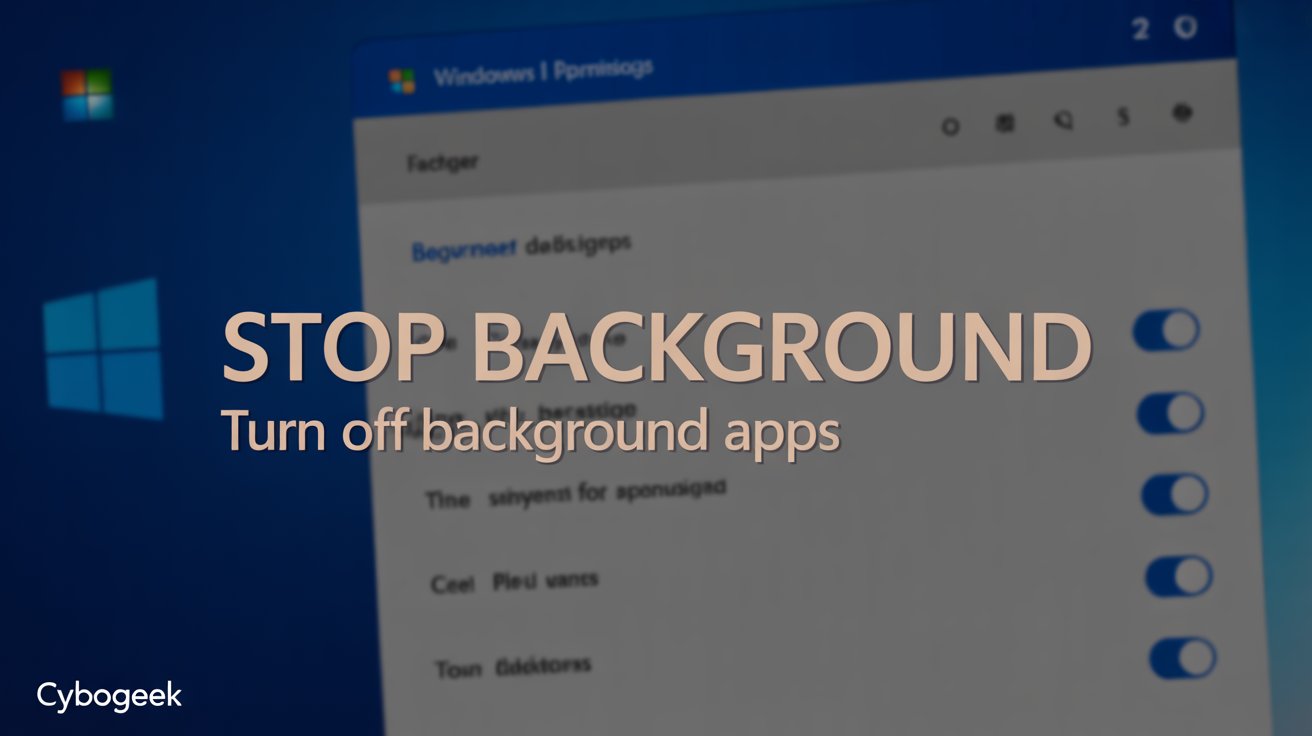Click the "O" circle glyph in the title bar
The image size is (1312, 736).
(1185, 28)
